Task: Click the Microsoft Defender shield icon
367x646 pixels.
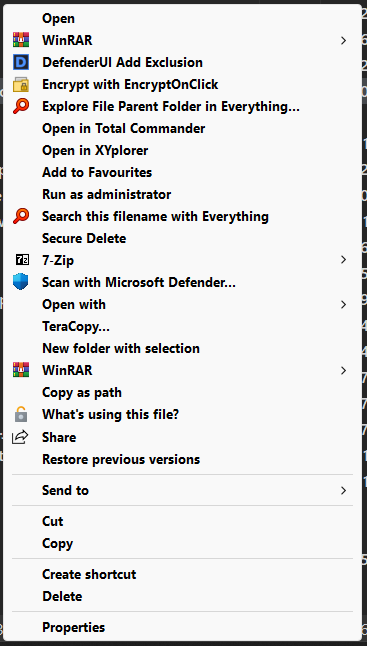Action: pyautogui.click(x=21, y=282)
